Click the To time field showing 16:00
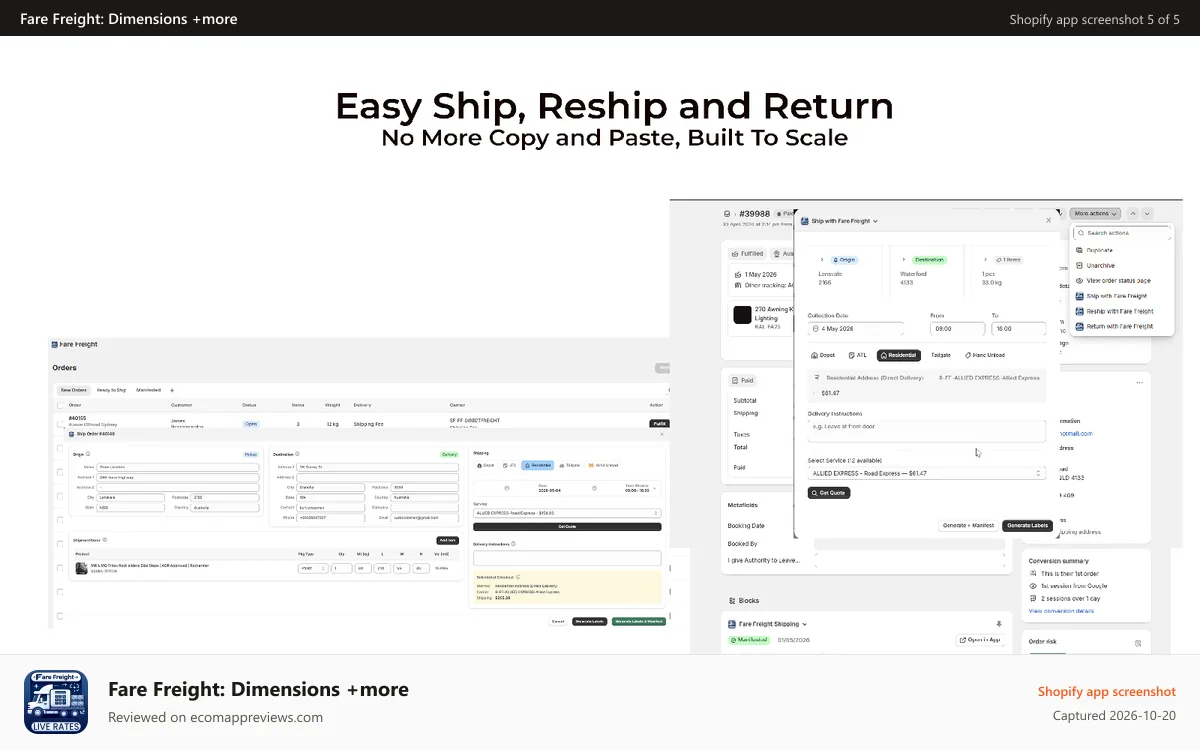The width and height of the screenshot is (1200, 750). [x=1019, y=329]
